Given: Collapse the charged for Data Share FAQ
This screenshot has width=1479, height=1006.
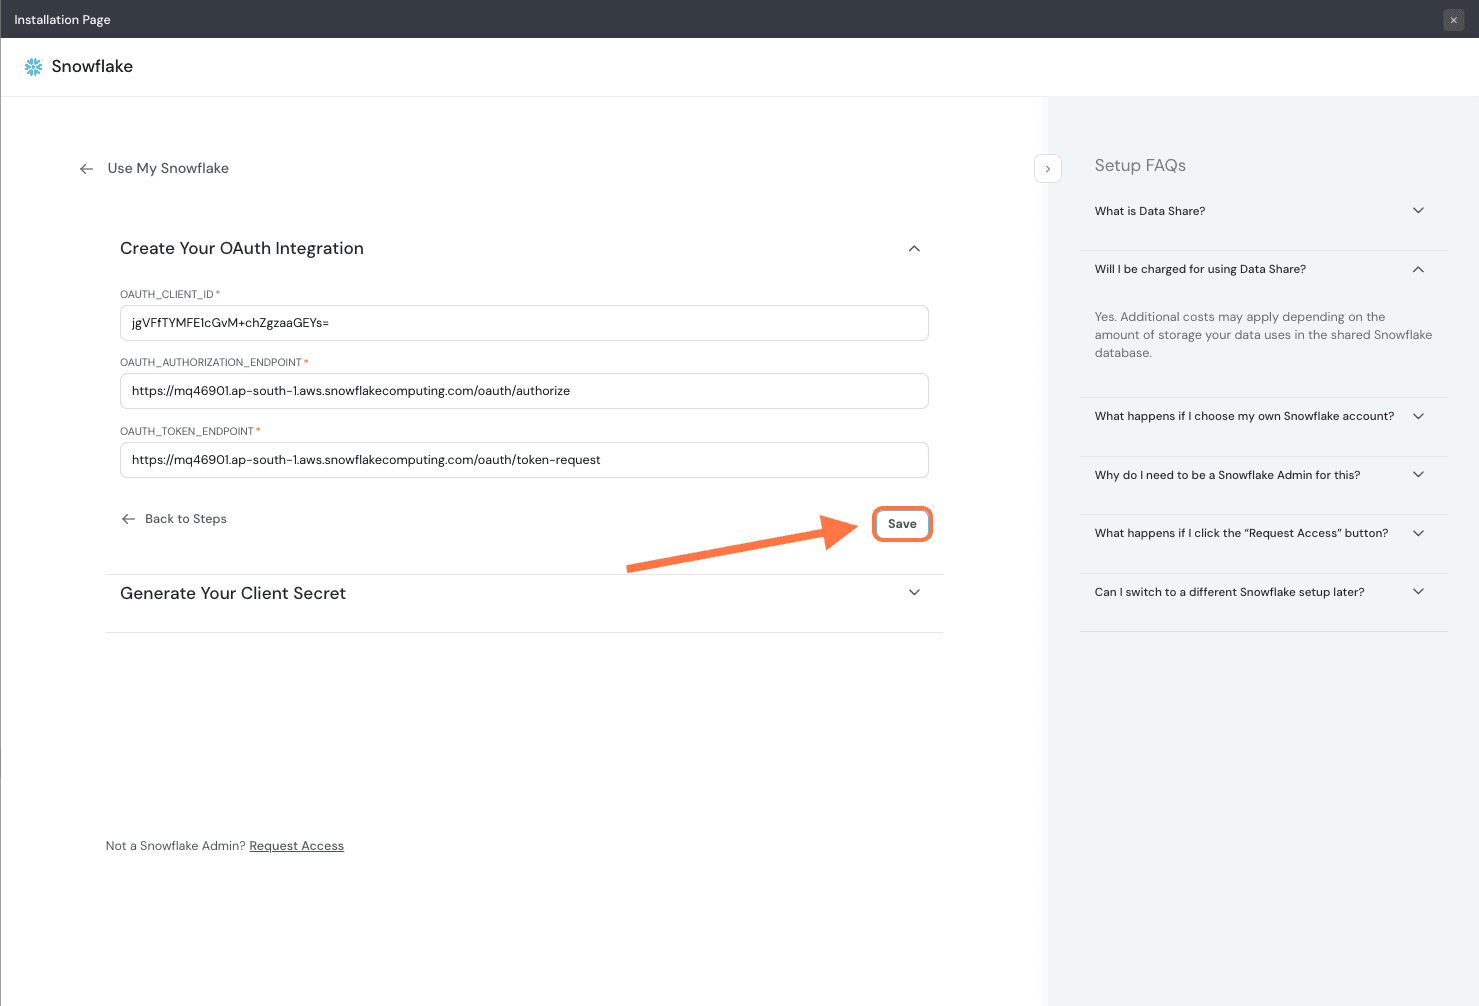Looking at the screenshot, I should click(1418, 269).
